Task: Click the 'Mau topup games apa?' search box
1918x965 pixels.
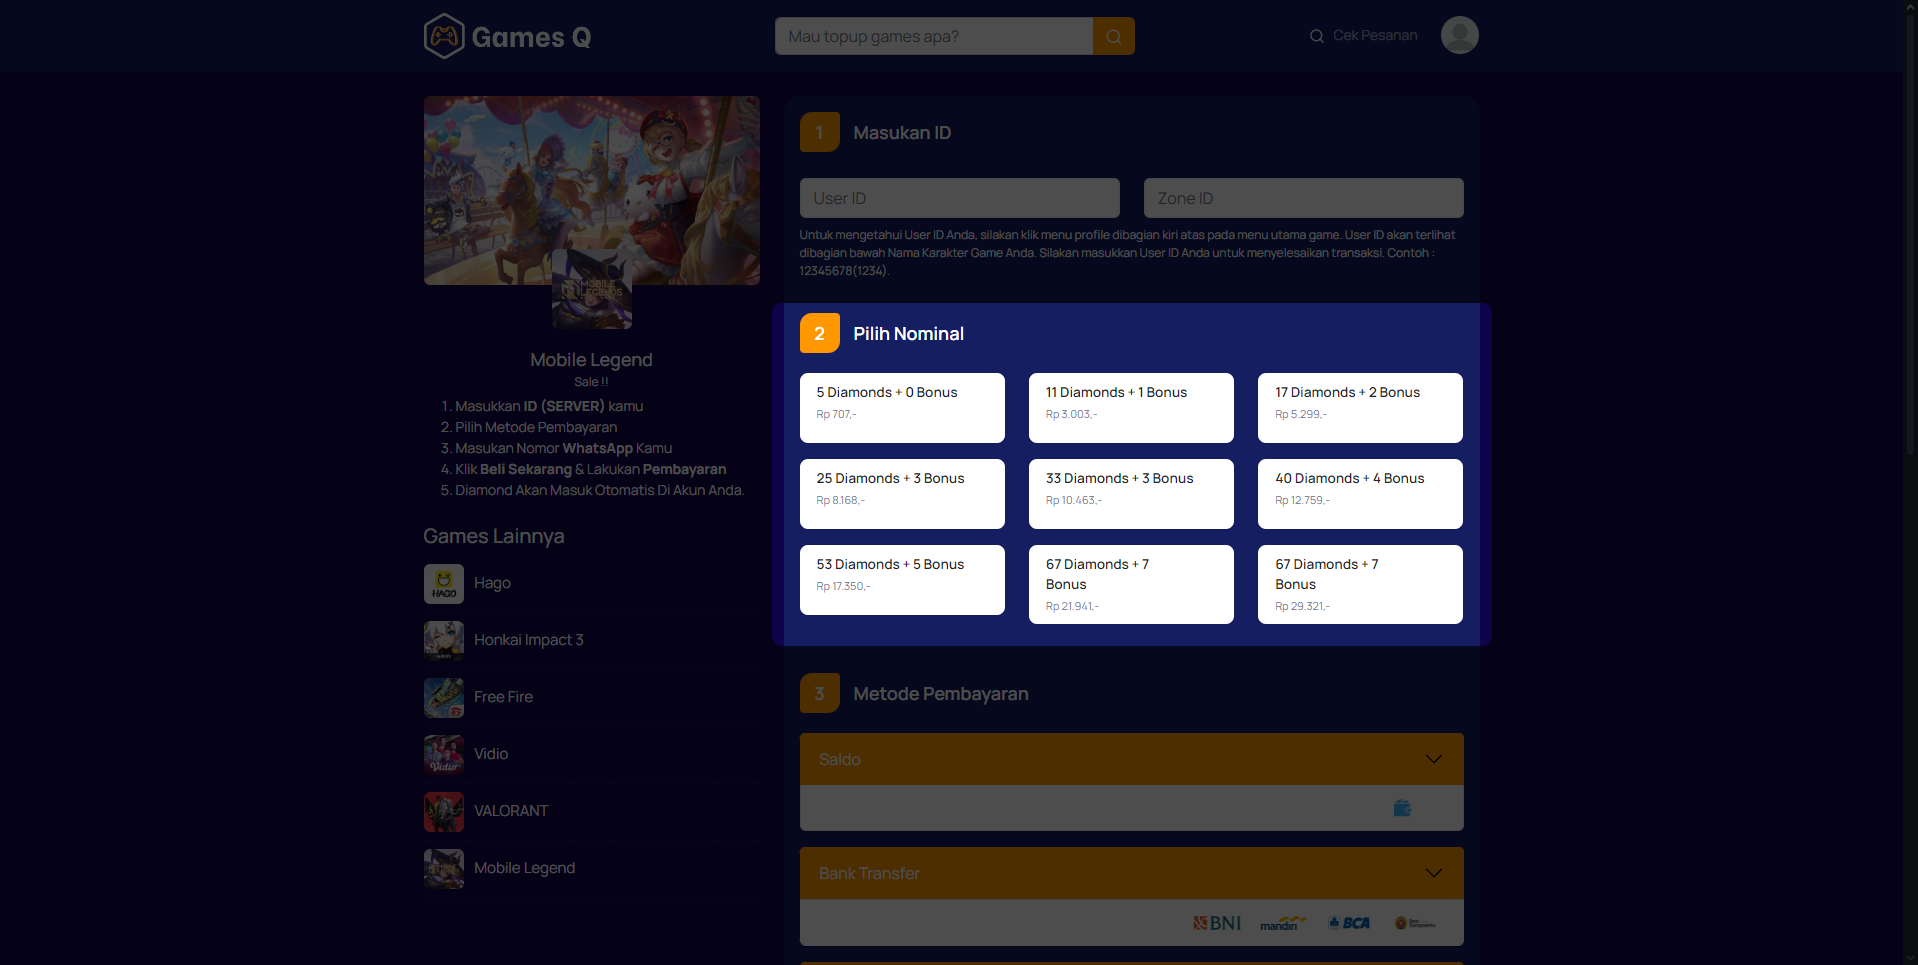Action: coord(934,36)
